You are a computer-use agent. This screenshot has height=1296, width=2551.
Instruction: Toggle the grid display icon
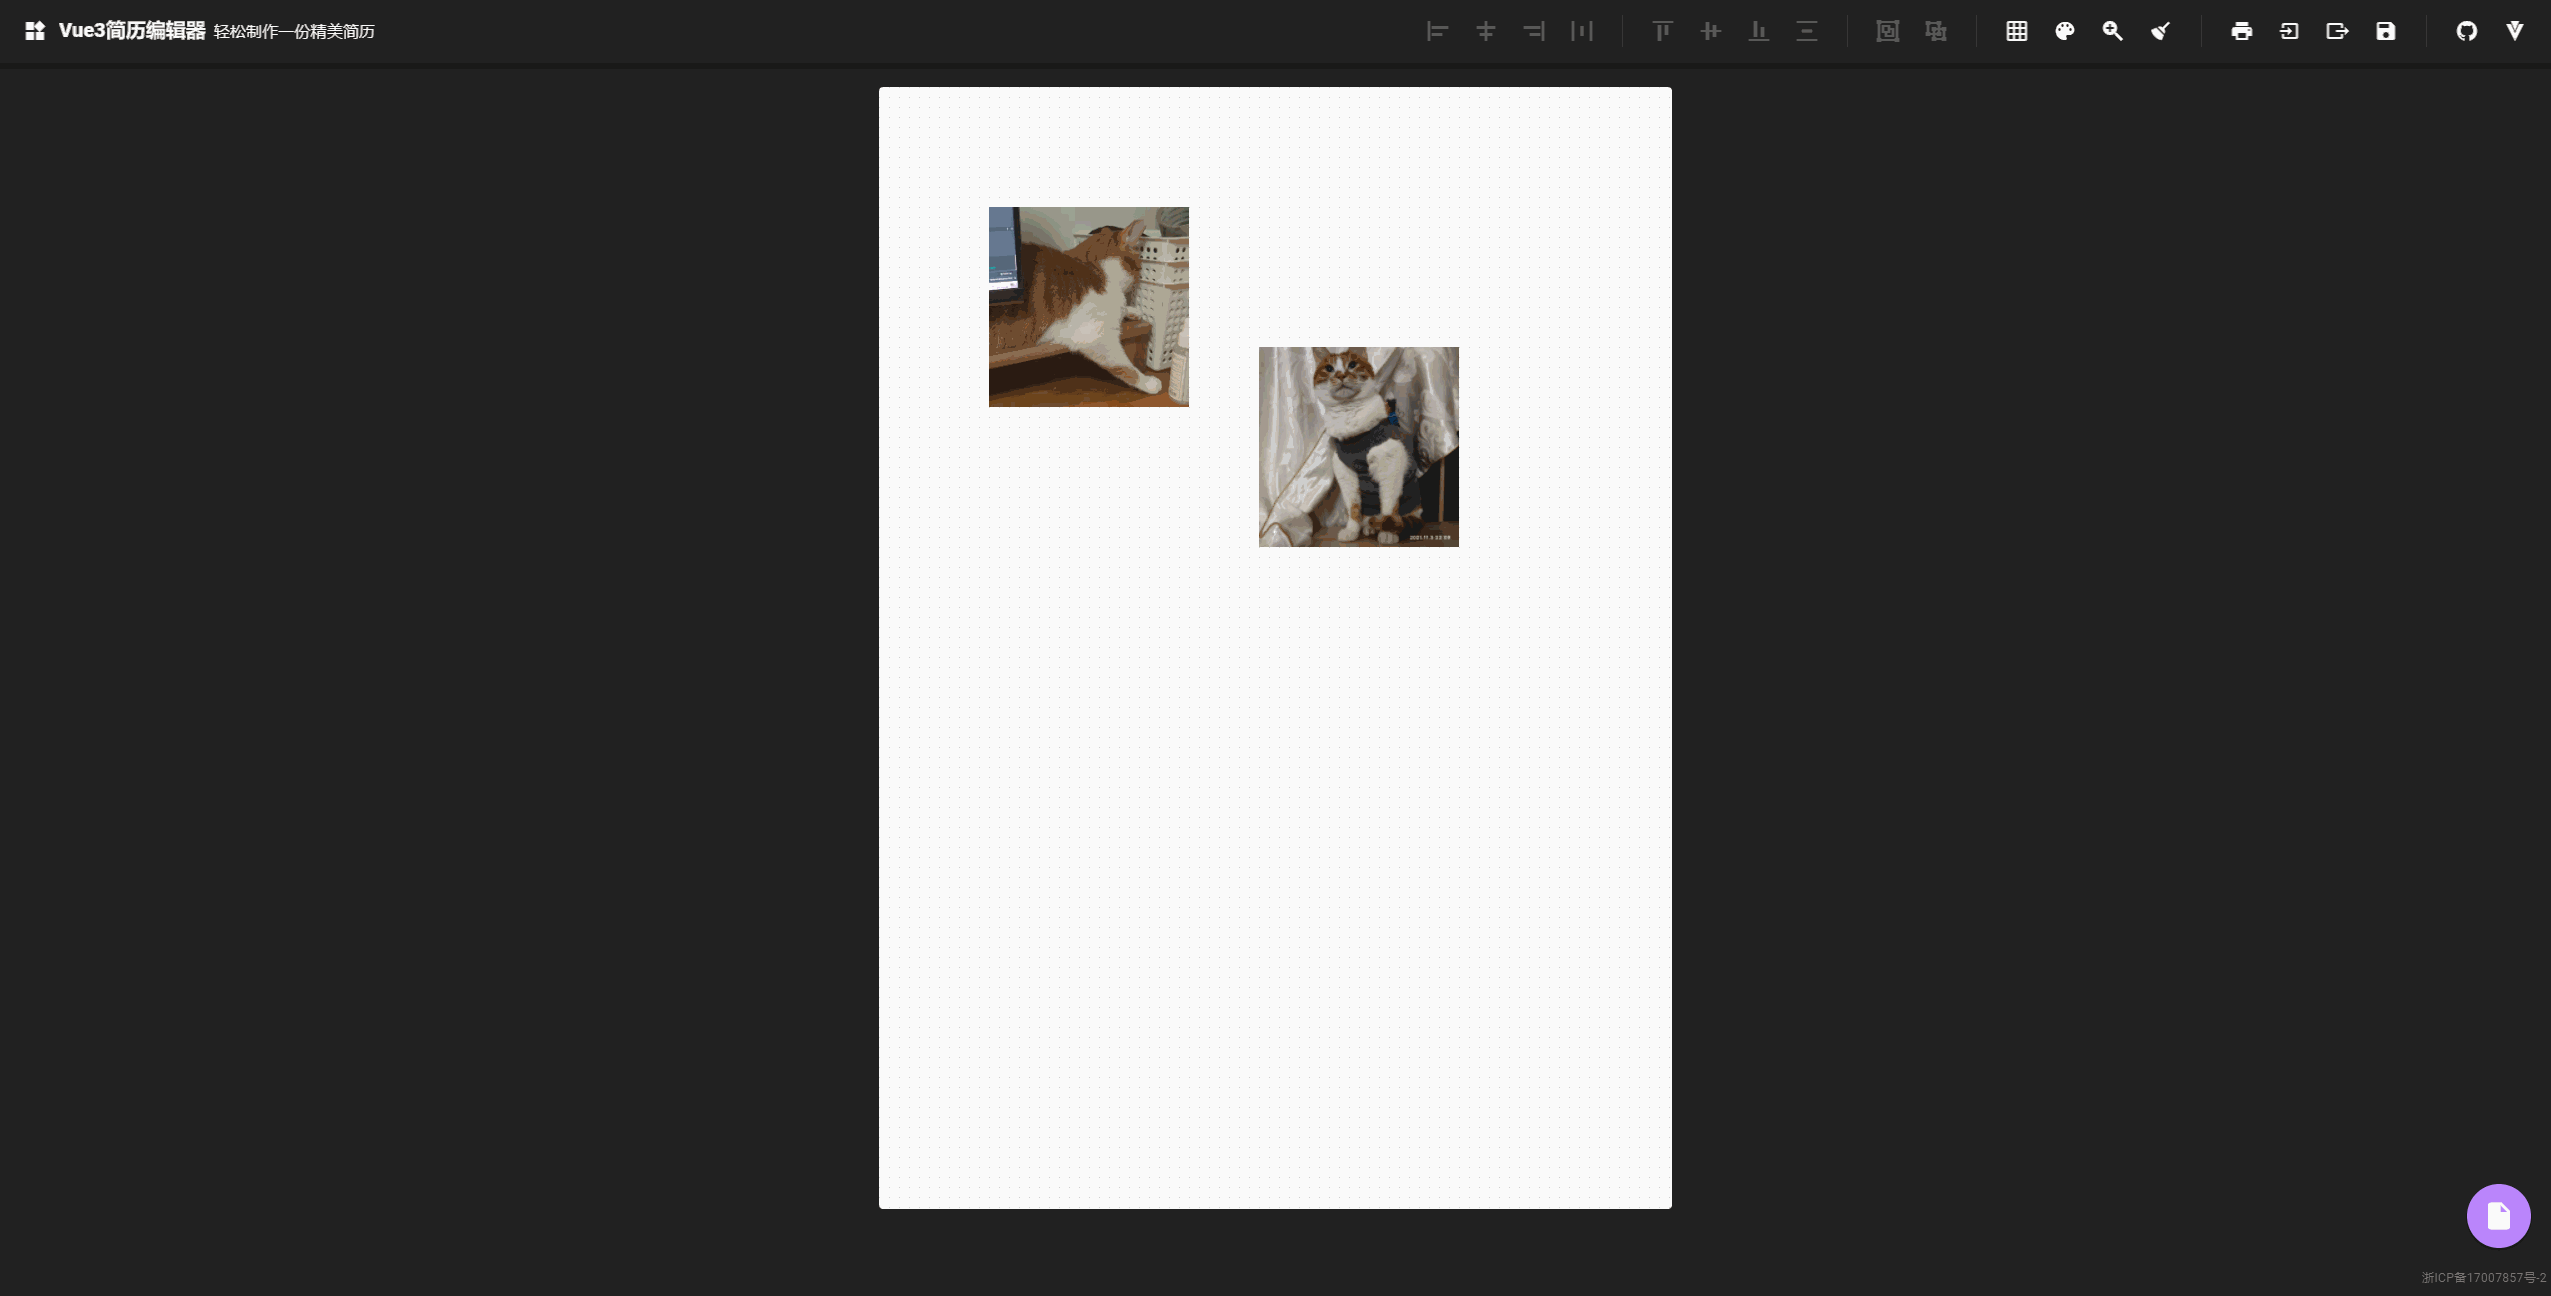click(x=2016, y=31)
